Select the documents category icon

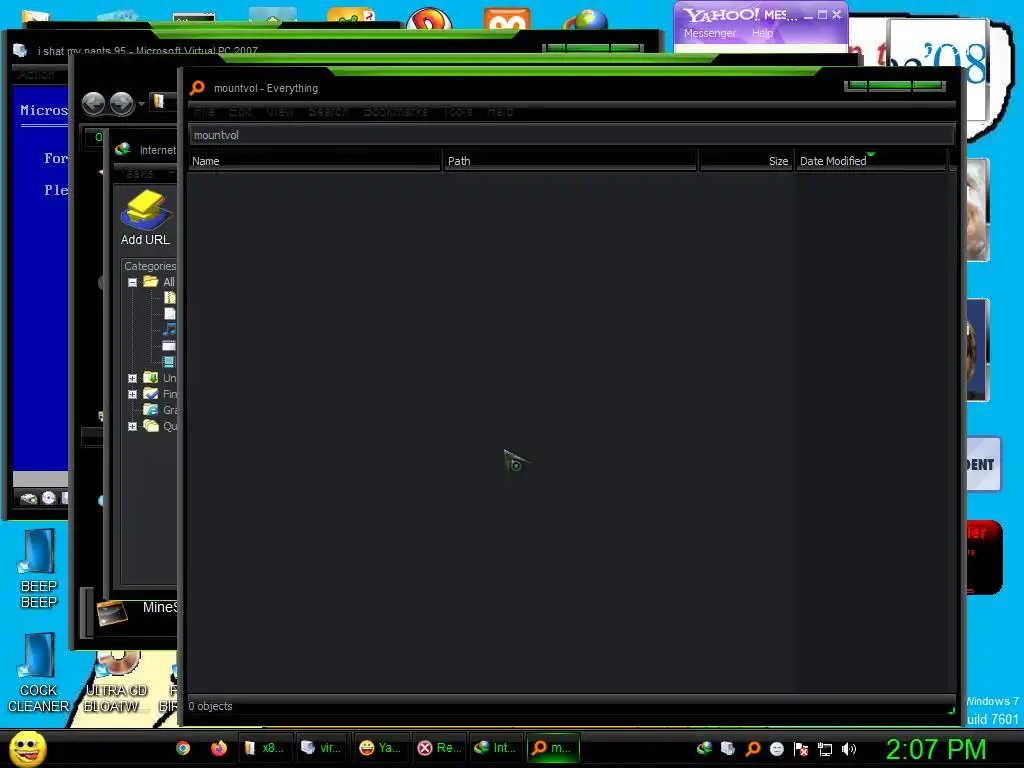pyautogui.click(x=170, y=313)
